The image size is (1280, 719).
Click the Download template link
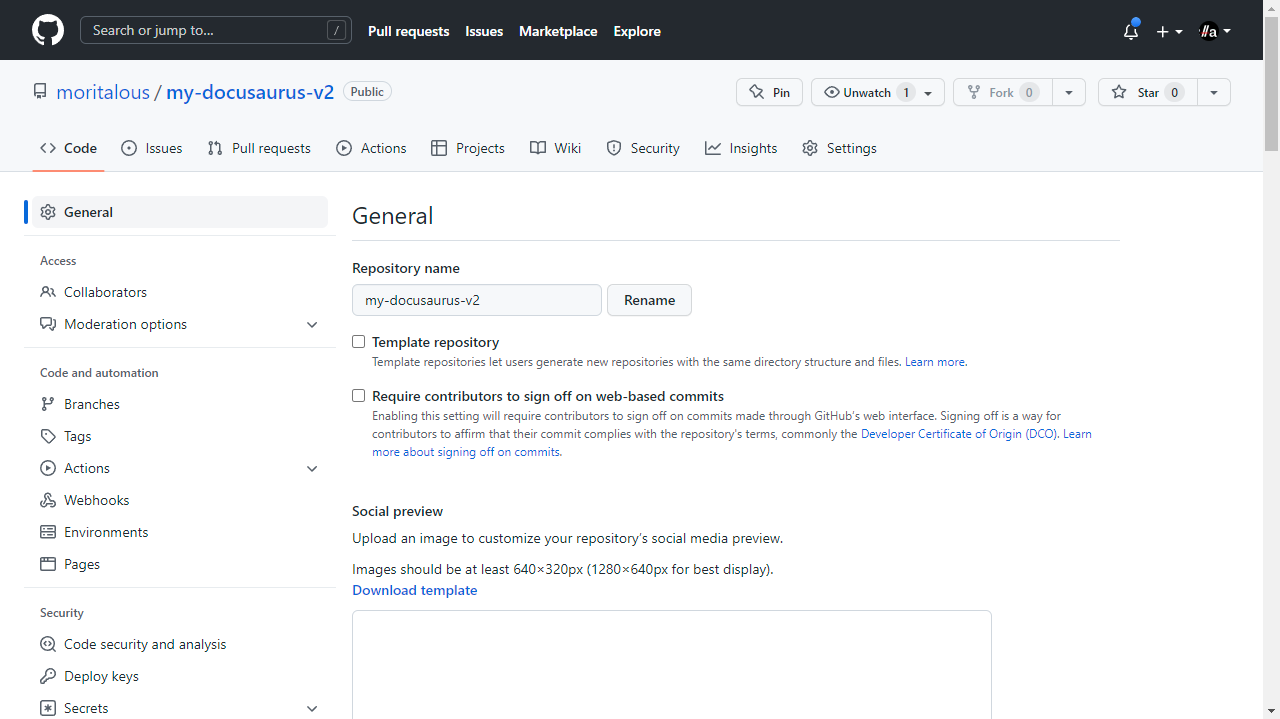[414, 590]
